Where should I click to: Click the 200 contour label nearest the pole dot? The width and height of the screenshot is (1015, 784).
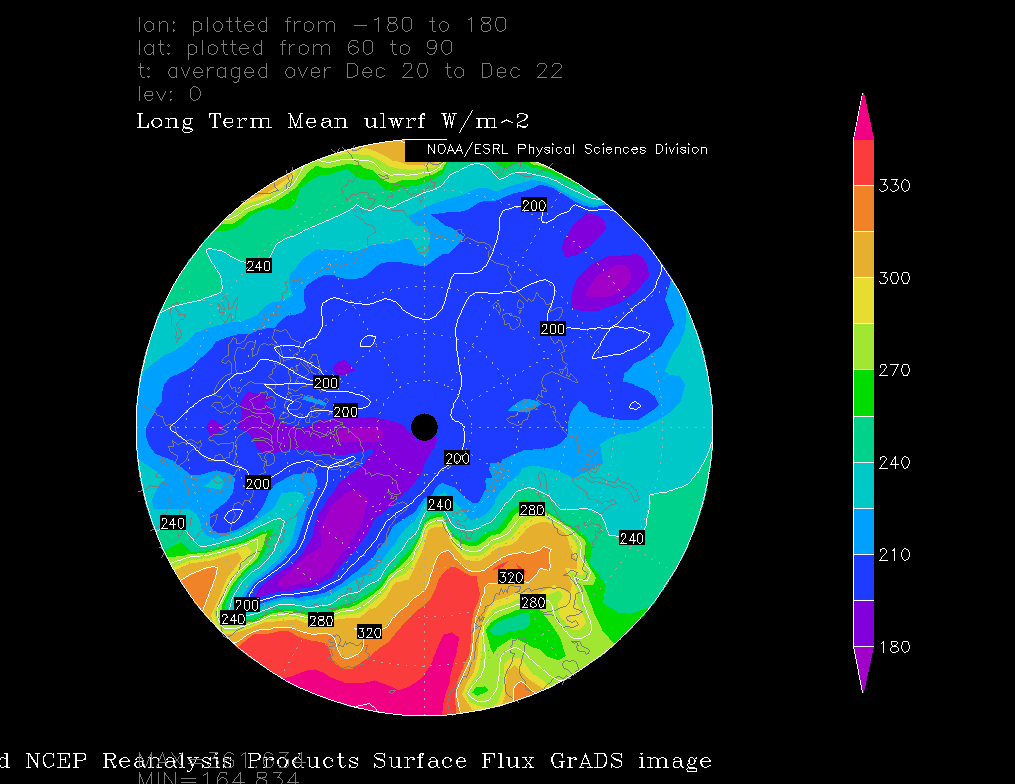456,459
